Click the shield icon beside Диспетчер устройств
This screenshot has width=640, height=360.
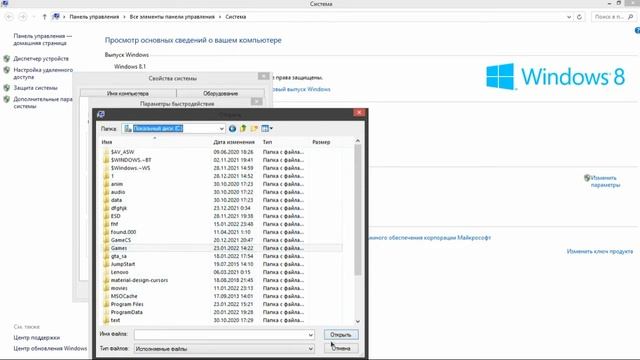[x=7, y=59]
